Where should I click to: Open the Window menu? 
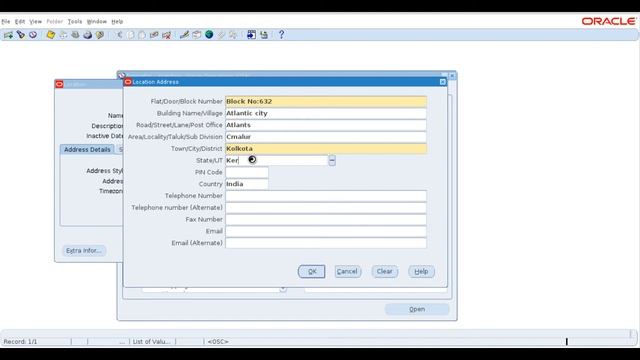point(97,22)
